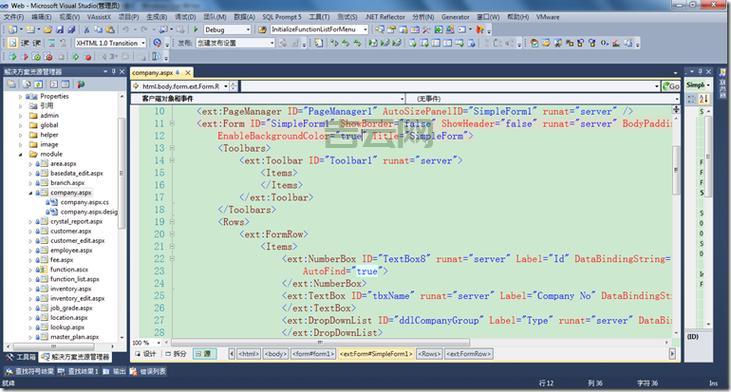
Task: Switch to Split view
Action: tap(176, 354)
